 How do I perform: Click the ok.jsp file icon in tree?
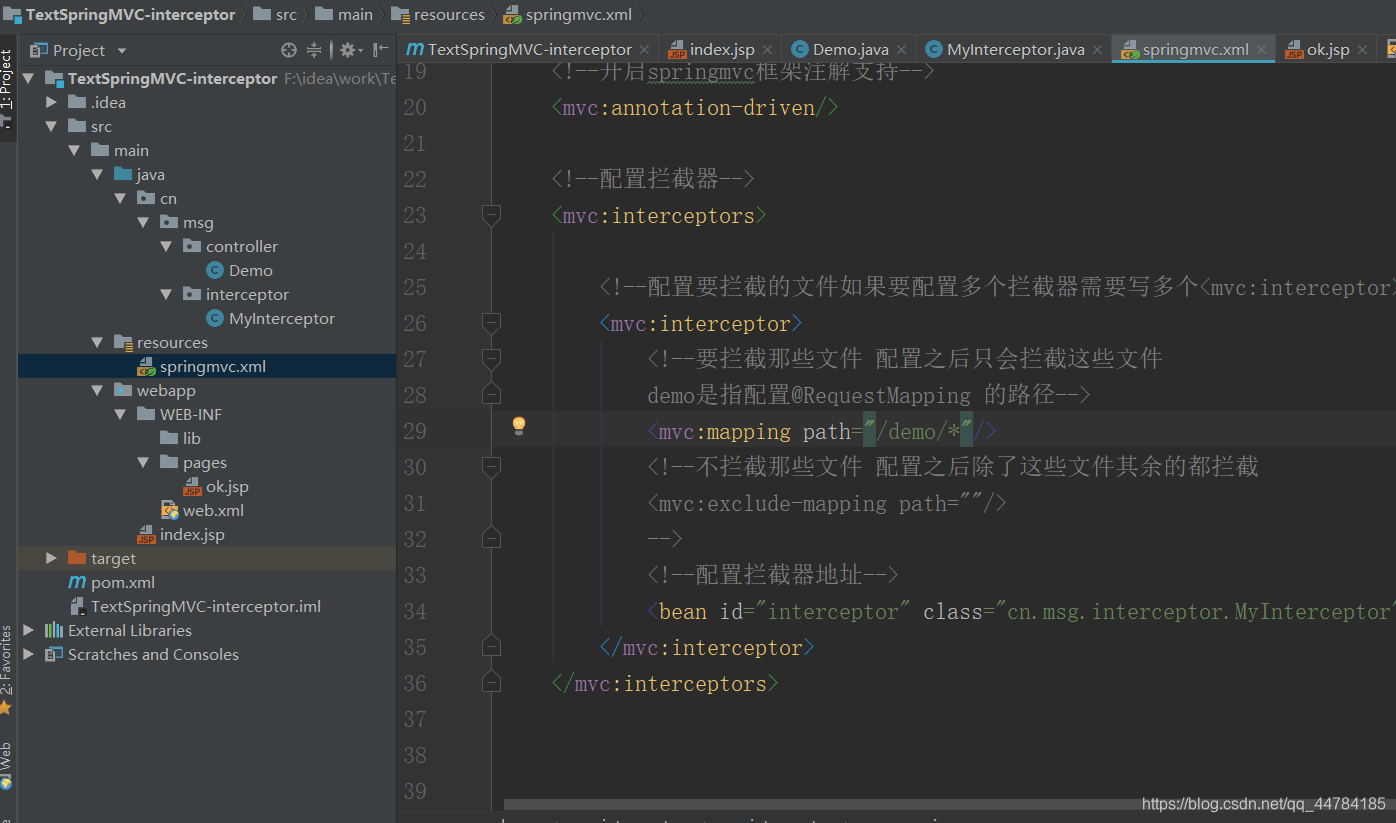192,486
